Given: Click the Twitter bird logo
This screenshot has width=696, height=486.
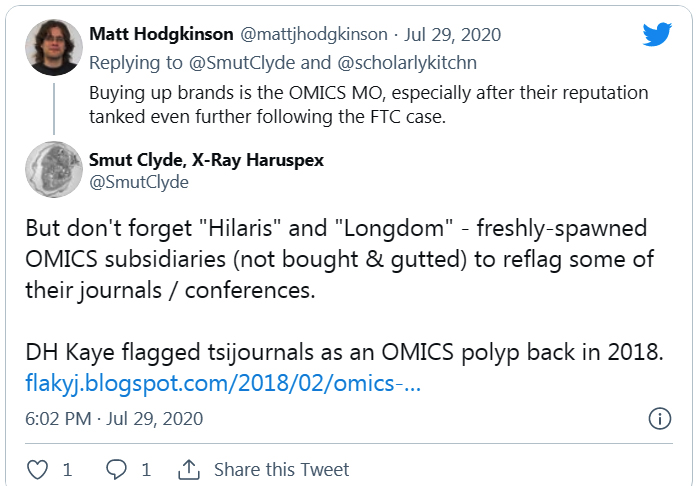Looking at the screenshot, I should pyautogui.click(x=656, y=35).
